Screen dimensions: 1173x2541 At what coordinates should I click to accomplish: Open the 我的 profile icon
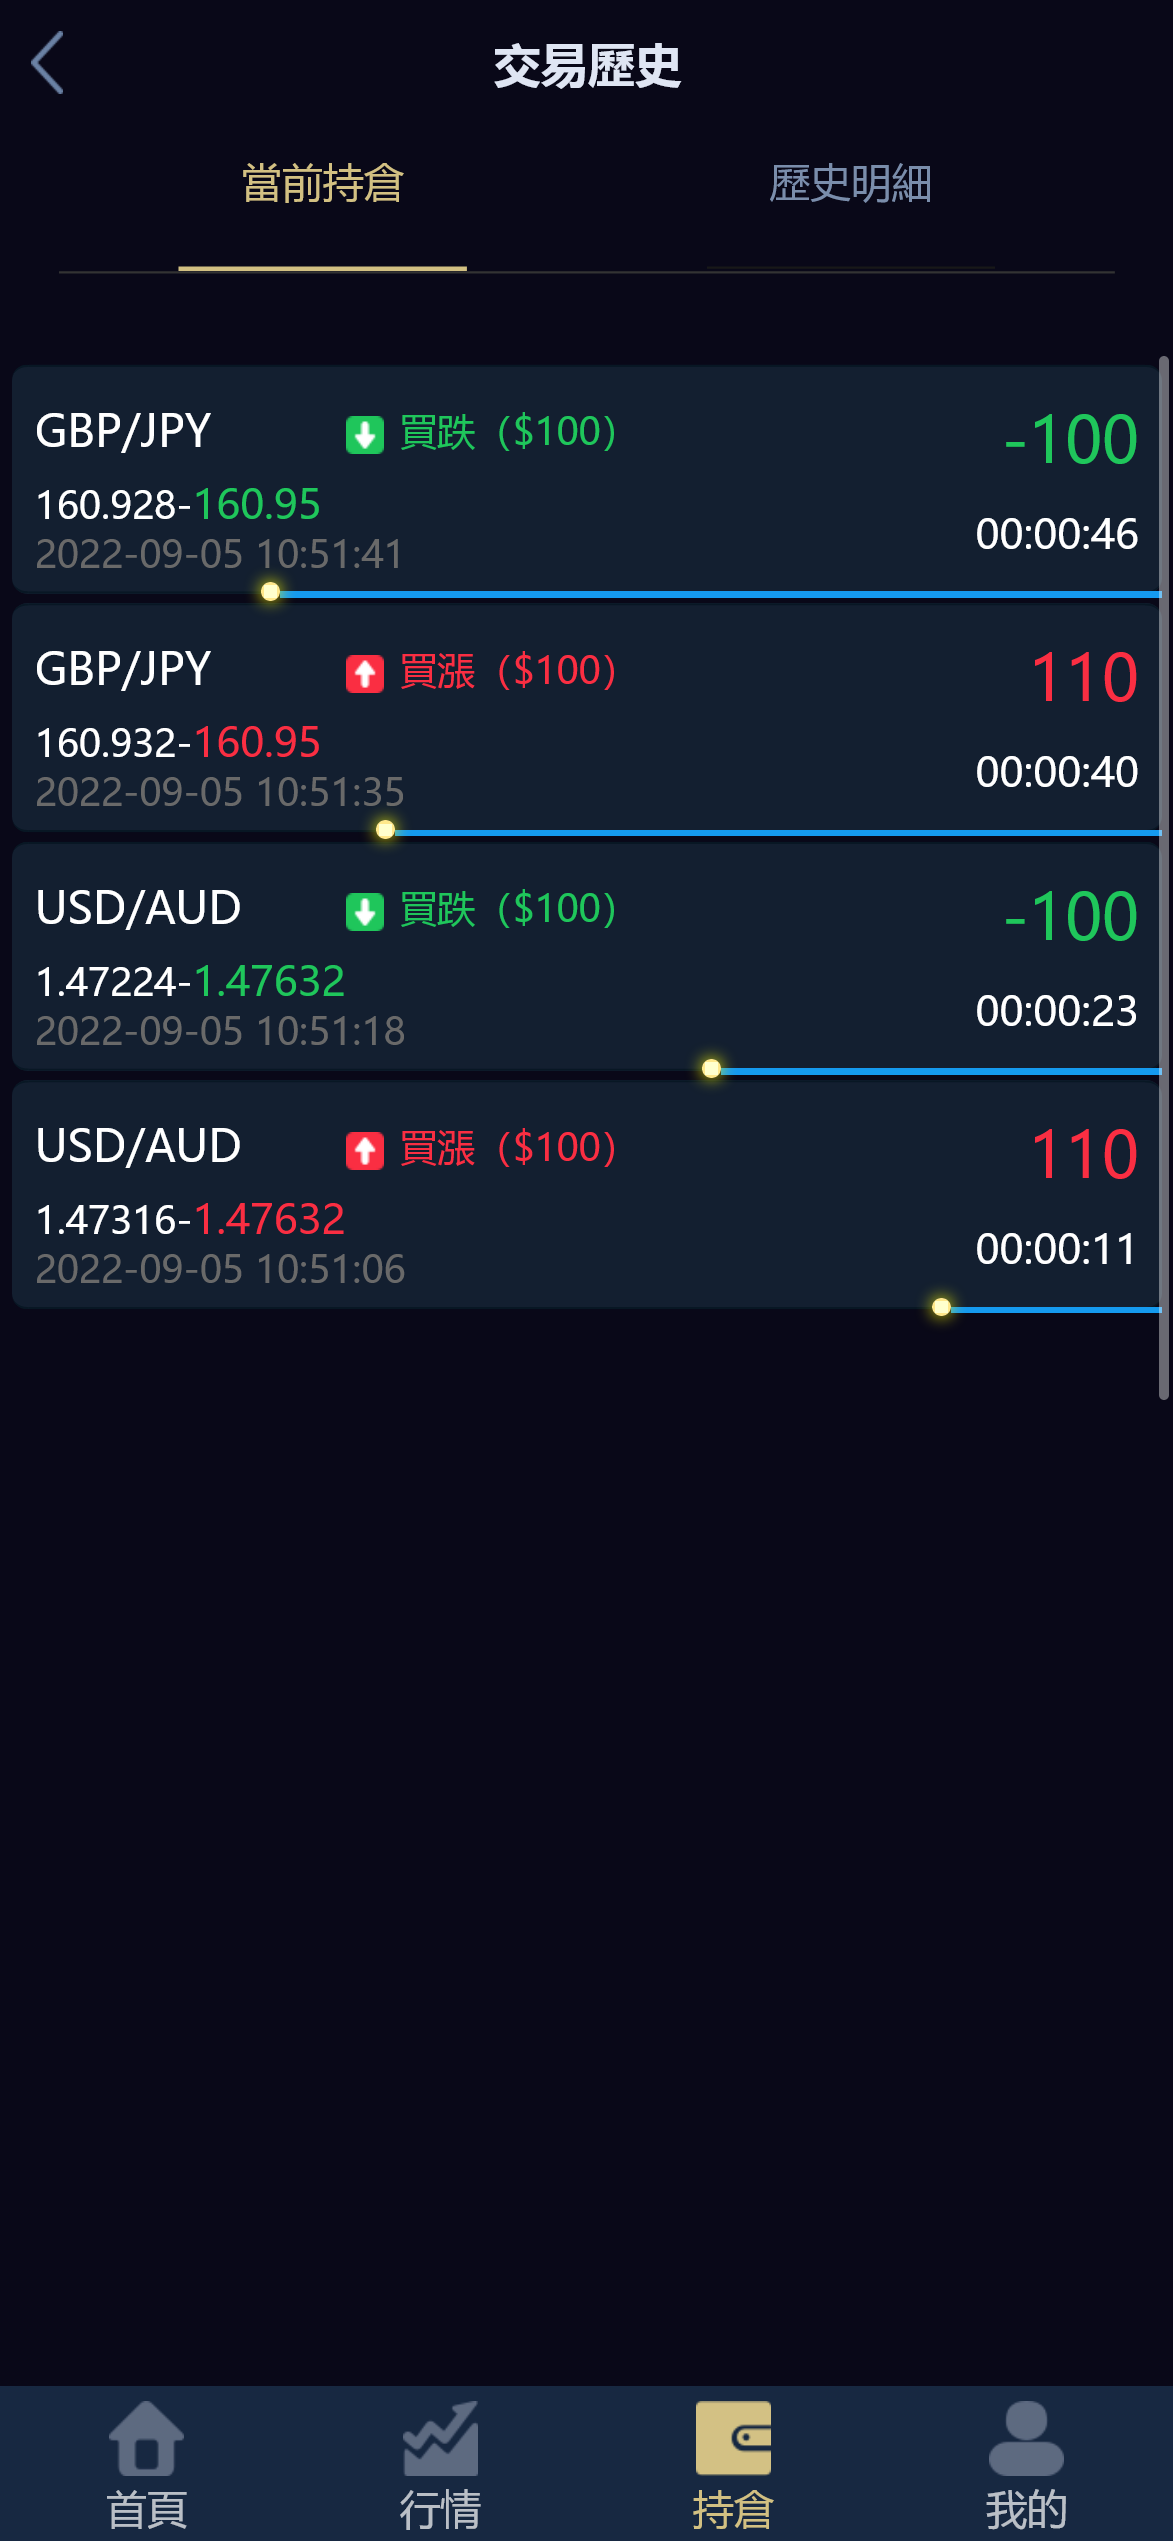point(1026,2438)
